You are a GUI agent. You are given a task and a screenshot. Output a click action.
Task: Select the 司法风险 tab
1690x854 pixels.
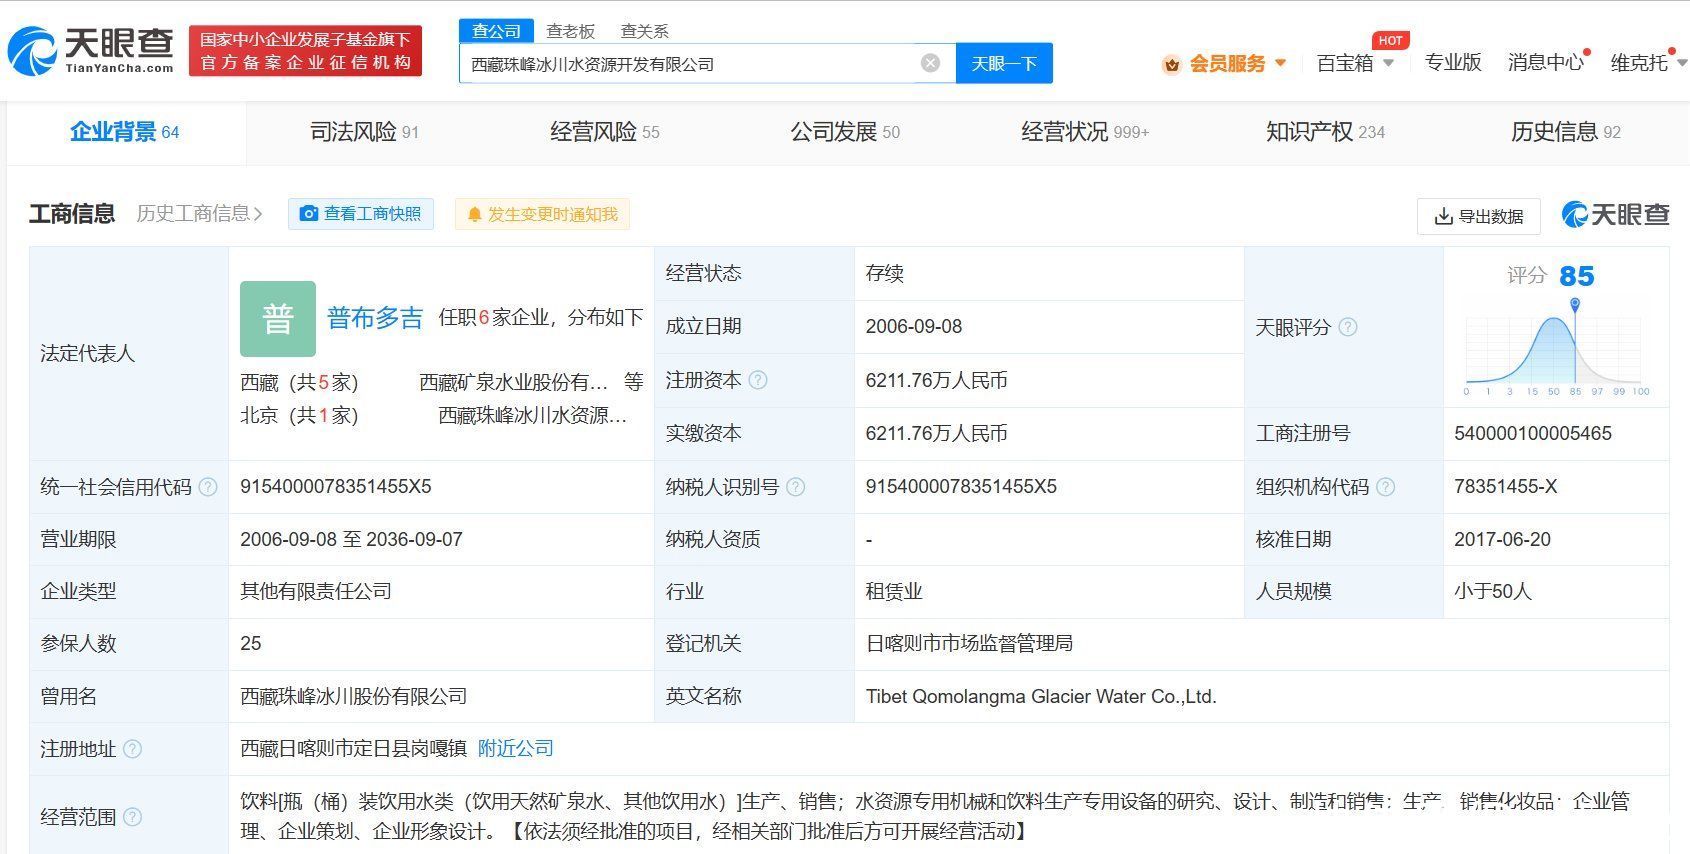pos(364,132)
